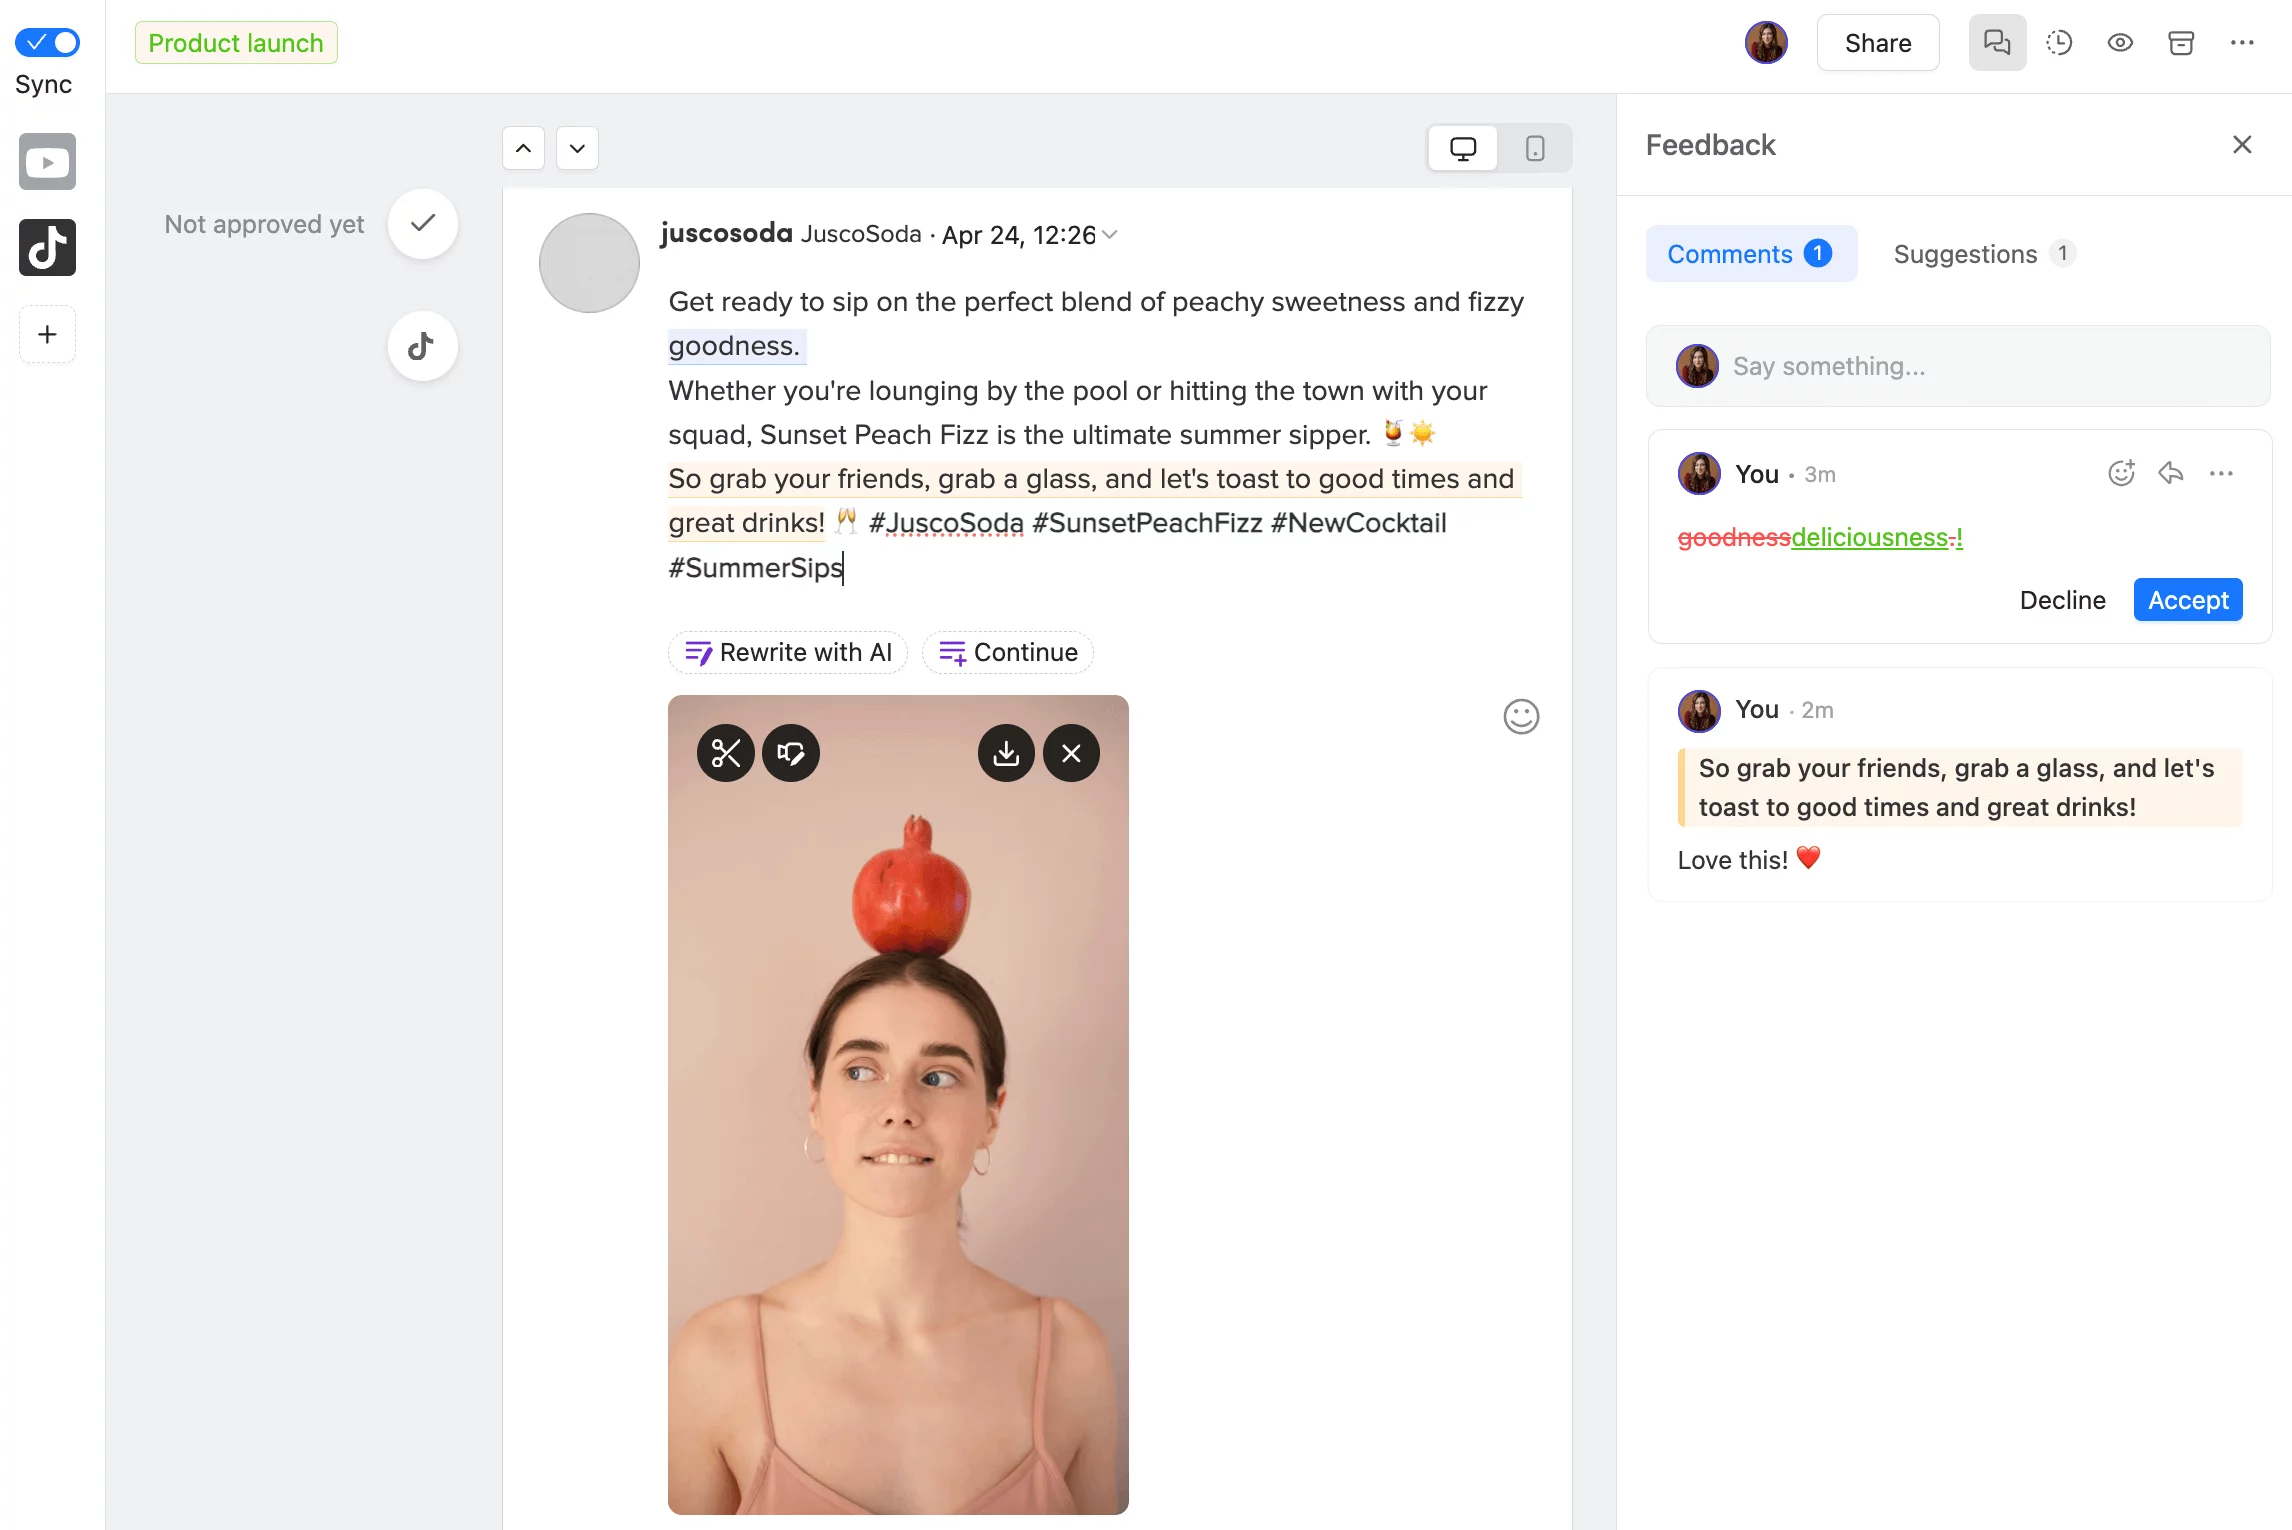Click the reply icon on comment

[2172, 473]
